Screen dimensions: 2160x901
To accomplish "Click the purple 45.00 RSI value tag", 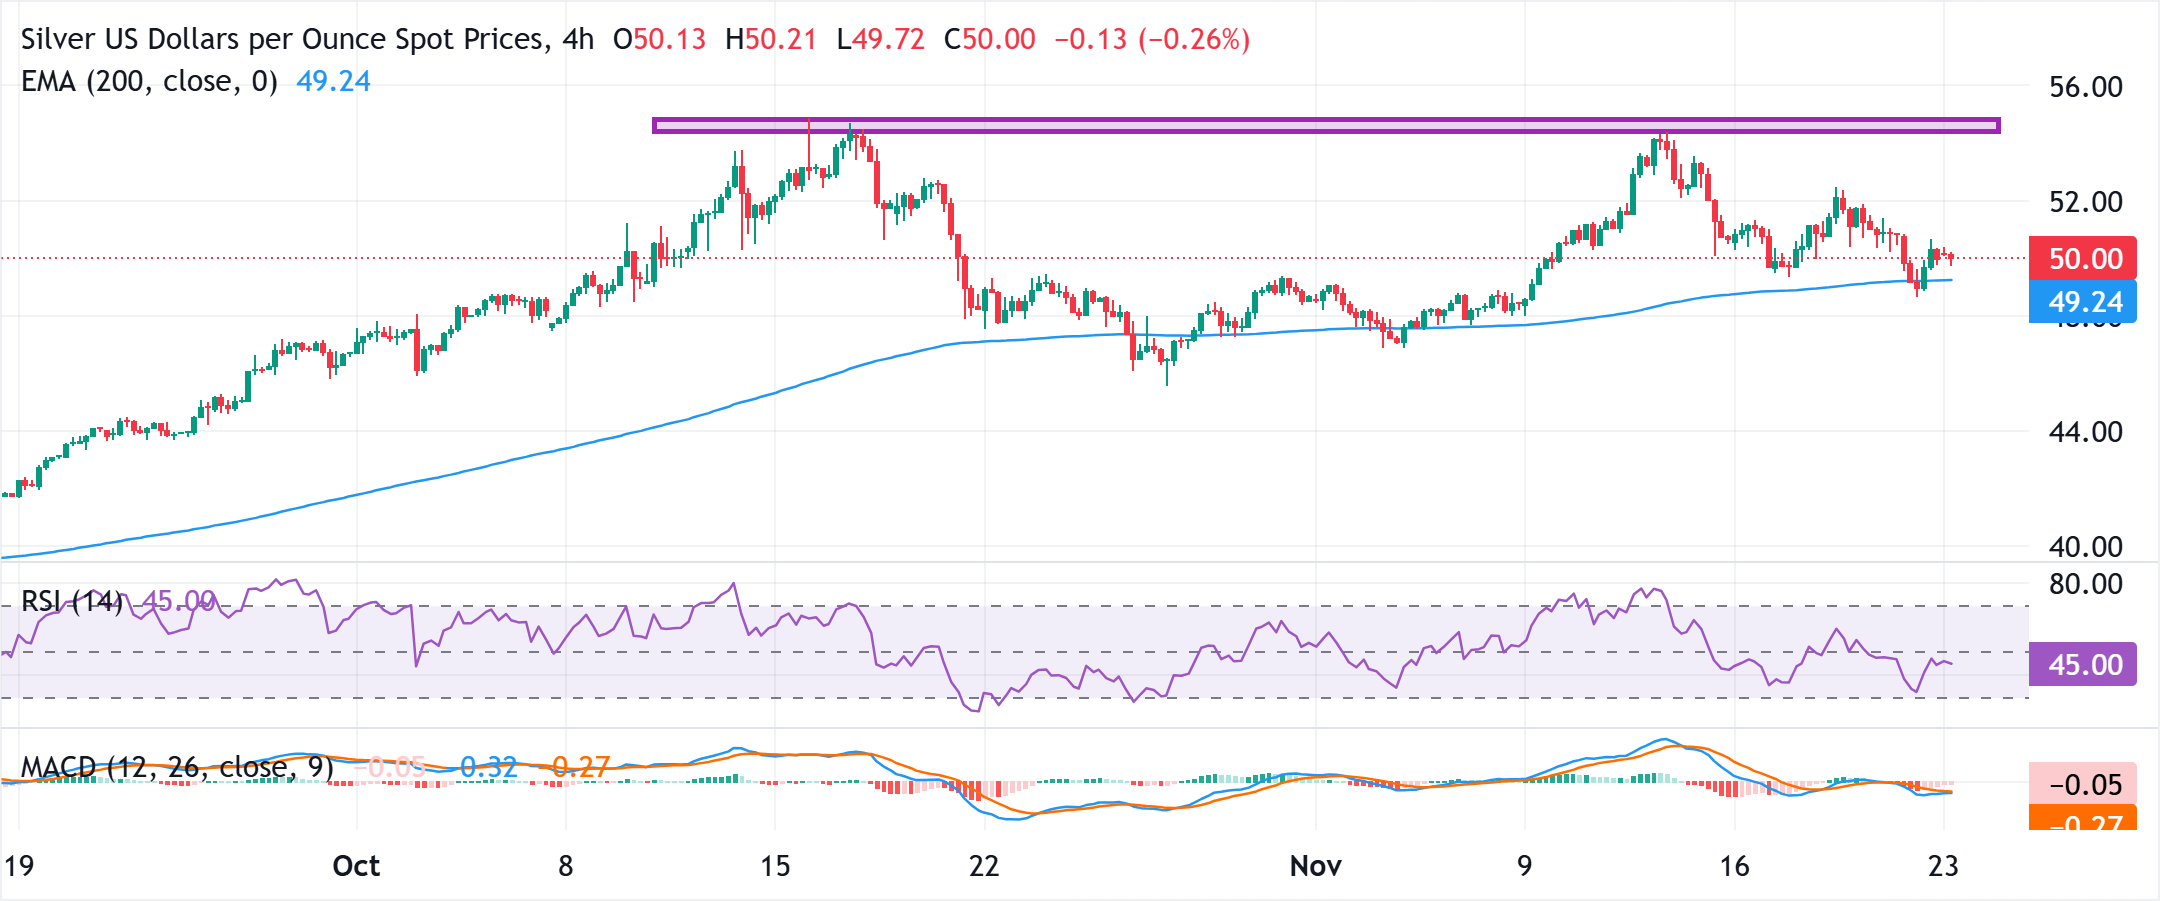I will (x=2082, y=662).
